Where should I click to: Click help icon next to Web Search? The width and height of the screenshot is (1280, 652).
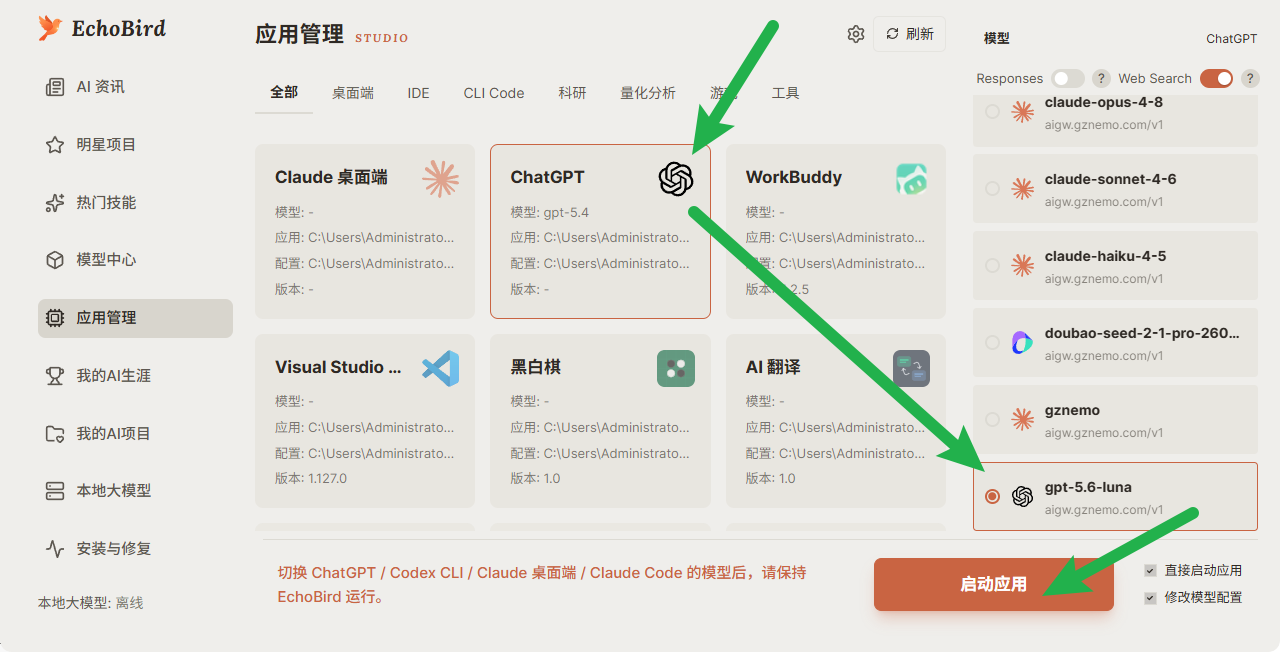click(1249, 78)
